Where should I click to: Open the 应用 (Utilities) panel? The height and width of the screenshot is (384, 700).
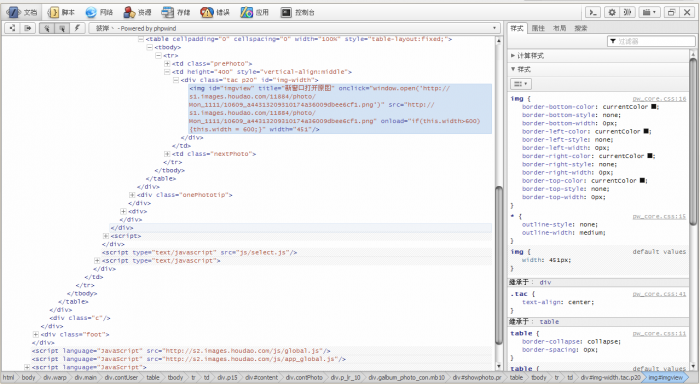(255, 13)
